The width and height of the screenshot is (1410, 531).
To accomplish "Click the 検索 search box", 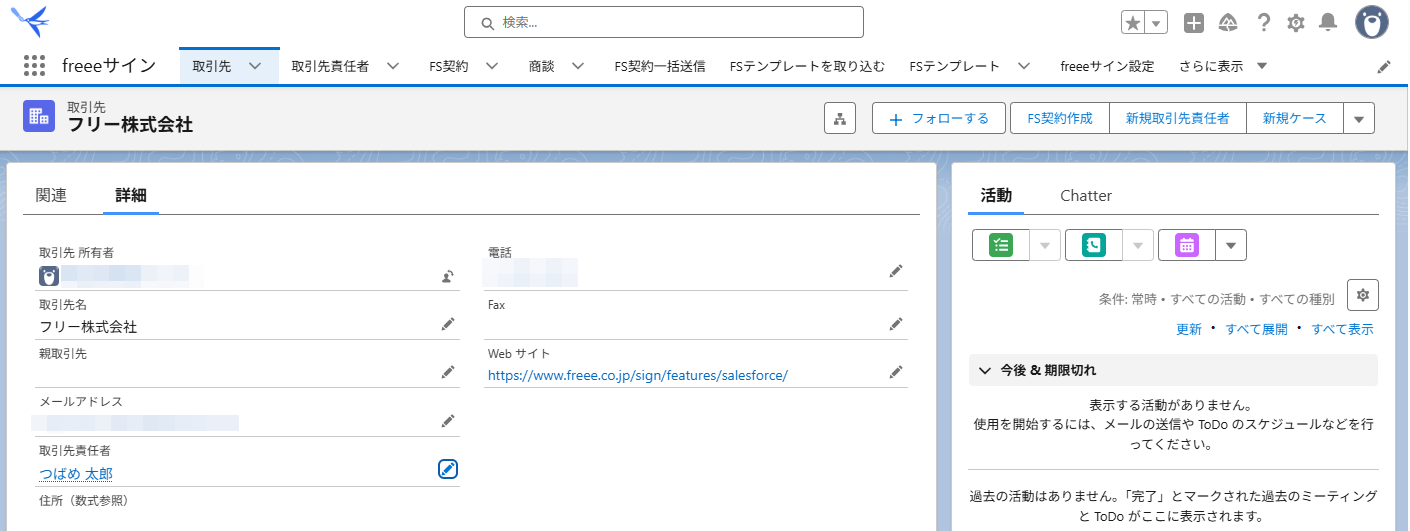I will (664, 22).
